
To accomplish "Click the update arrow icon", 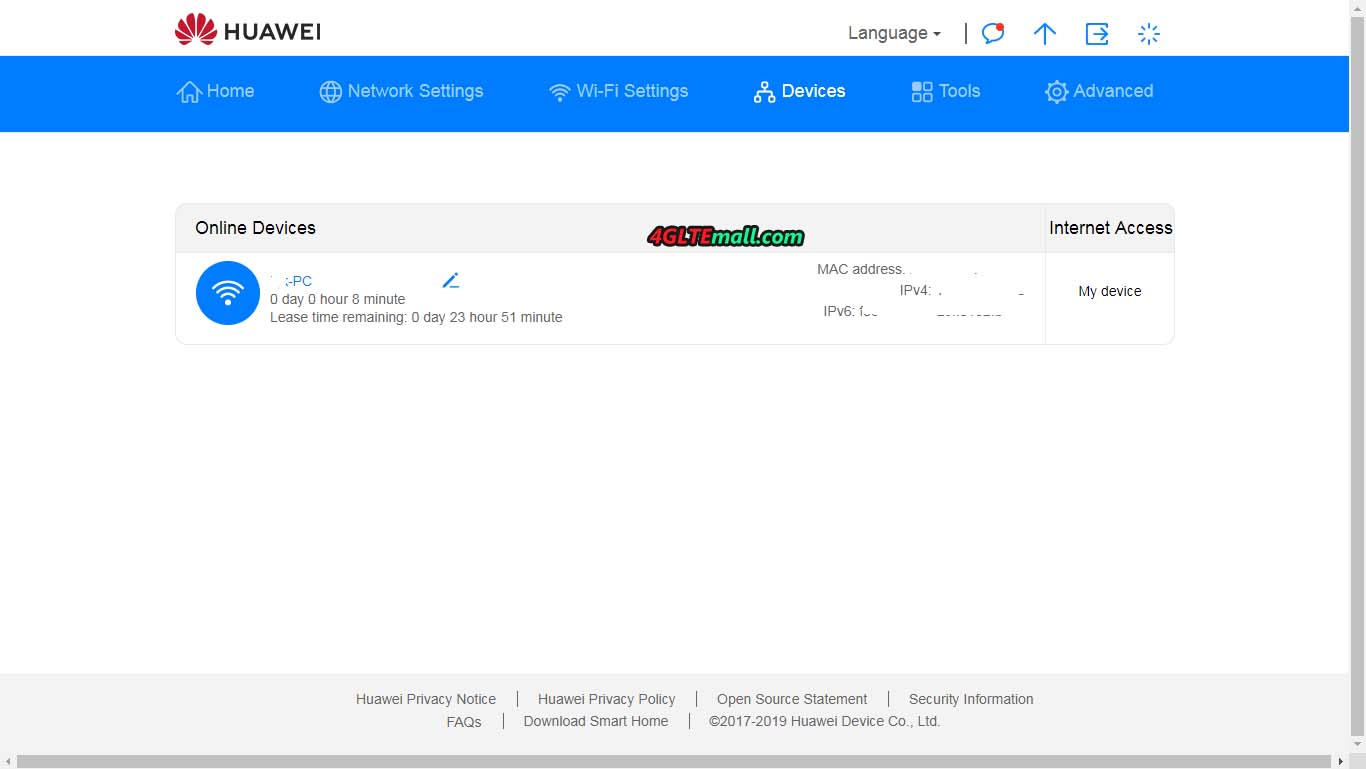I will click(1044, 34).
